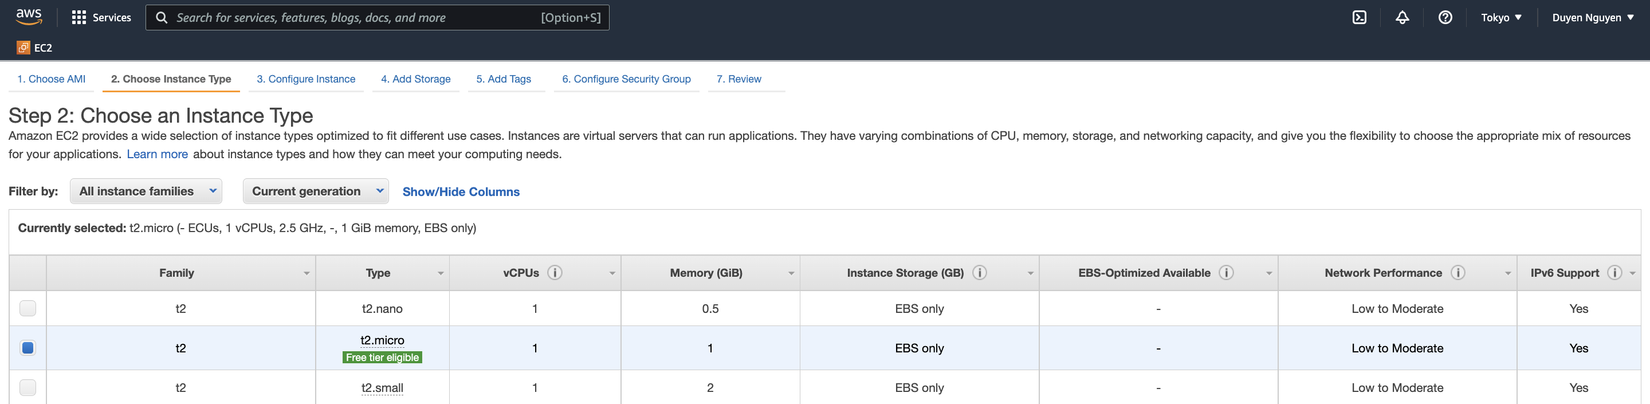Click the EC2 service shortcut icon

pos(23,47)
